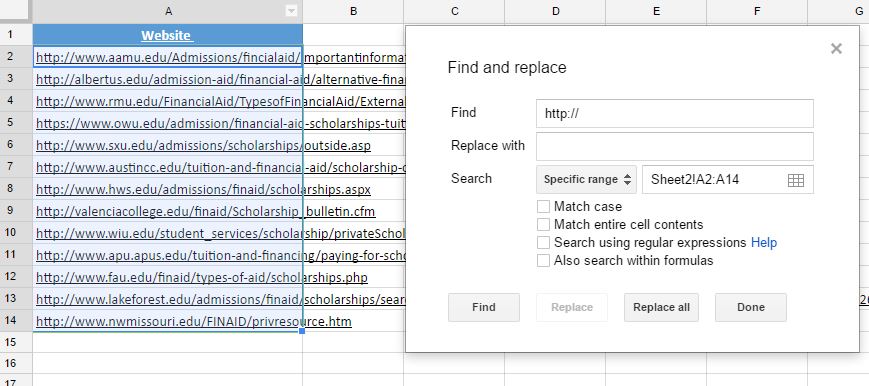Viewport: 869px width, 386px height.
Task: Select row 8 header
Action: click(x=16, y=189)
